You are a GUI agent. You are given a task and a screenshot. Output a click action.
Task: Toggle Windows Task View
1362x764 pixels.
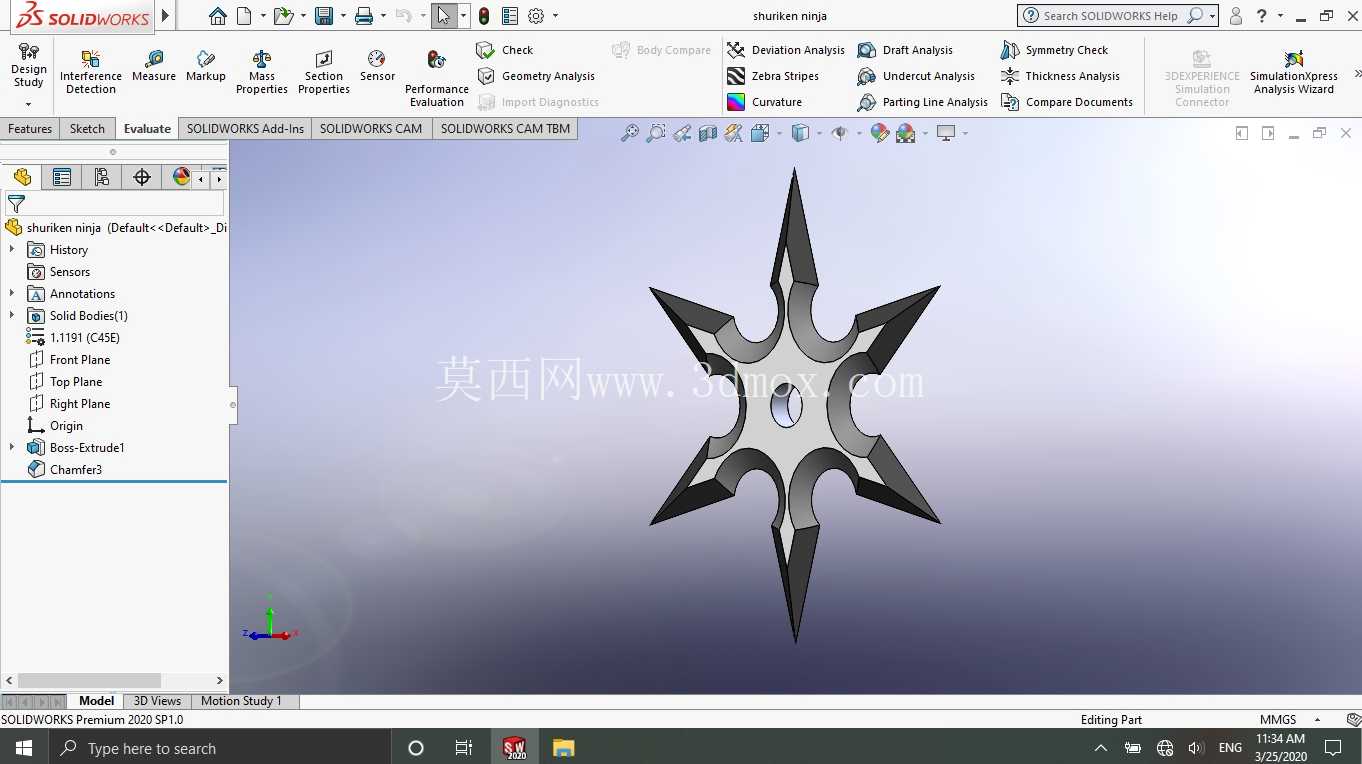(x=464, y=748)
